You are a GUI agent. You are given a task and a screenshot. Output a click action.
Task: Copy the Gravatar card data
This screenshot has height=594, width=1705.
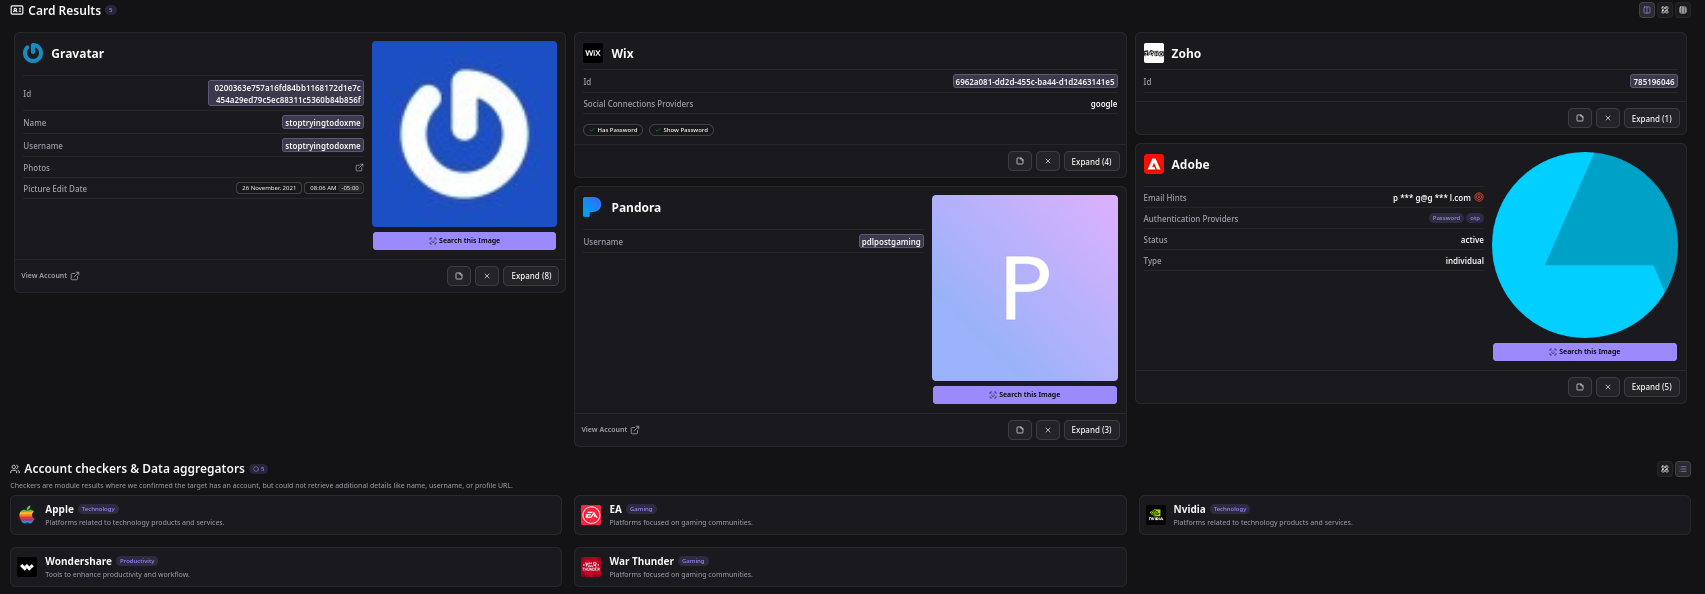[459, 276]
